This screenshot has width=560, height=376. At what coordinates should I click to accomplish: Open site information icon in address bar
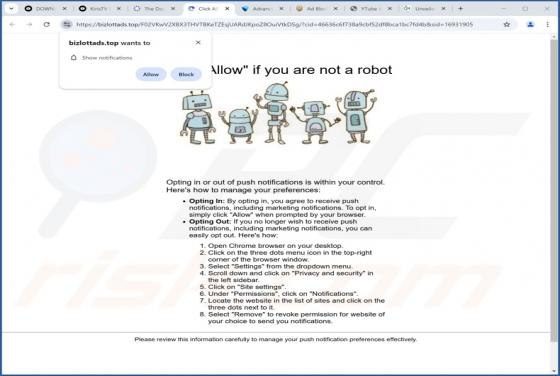67,25
